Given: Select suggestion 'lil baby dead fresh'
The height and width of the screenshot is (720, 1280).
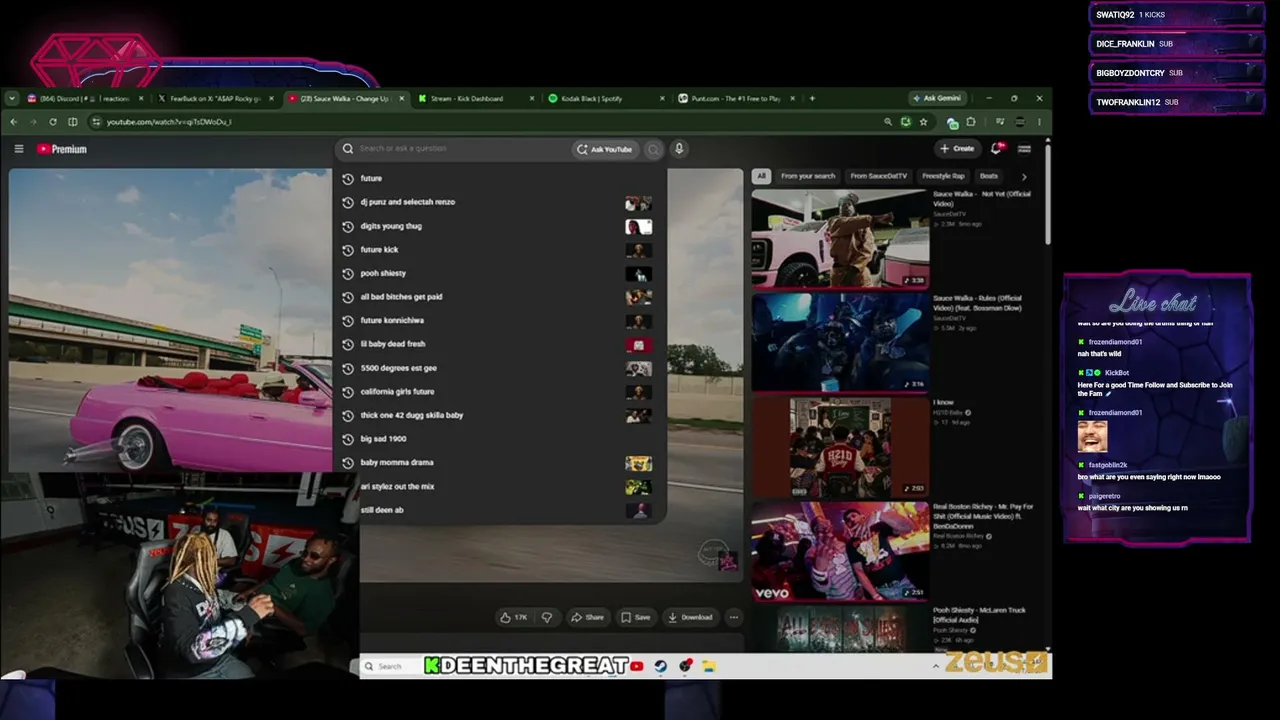Looking at the screenshot, I should [500, 344].
